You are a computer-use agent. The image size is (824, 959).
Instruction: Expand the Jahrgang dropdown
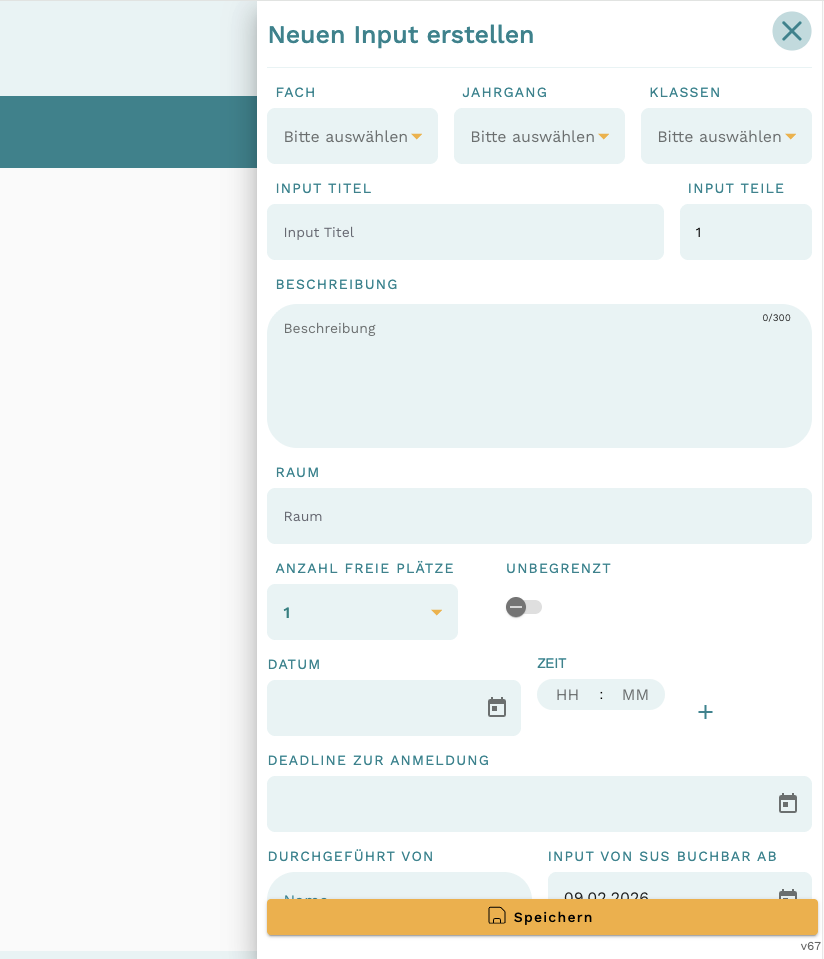[x=539, y=137]
